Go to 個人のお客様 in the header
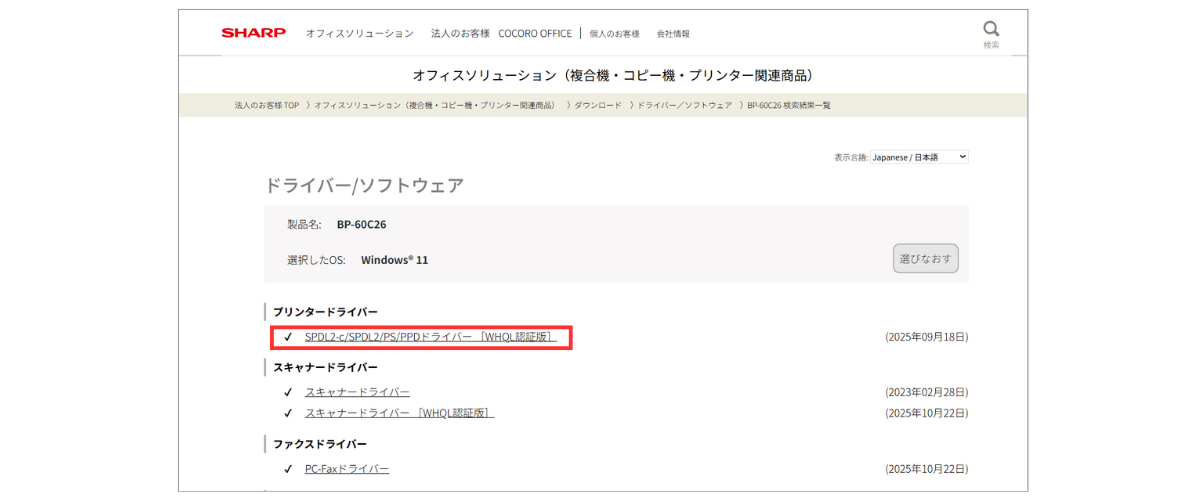Viewport: 1200px width, 500px height. 614,34
